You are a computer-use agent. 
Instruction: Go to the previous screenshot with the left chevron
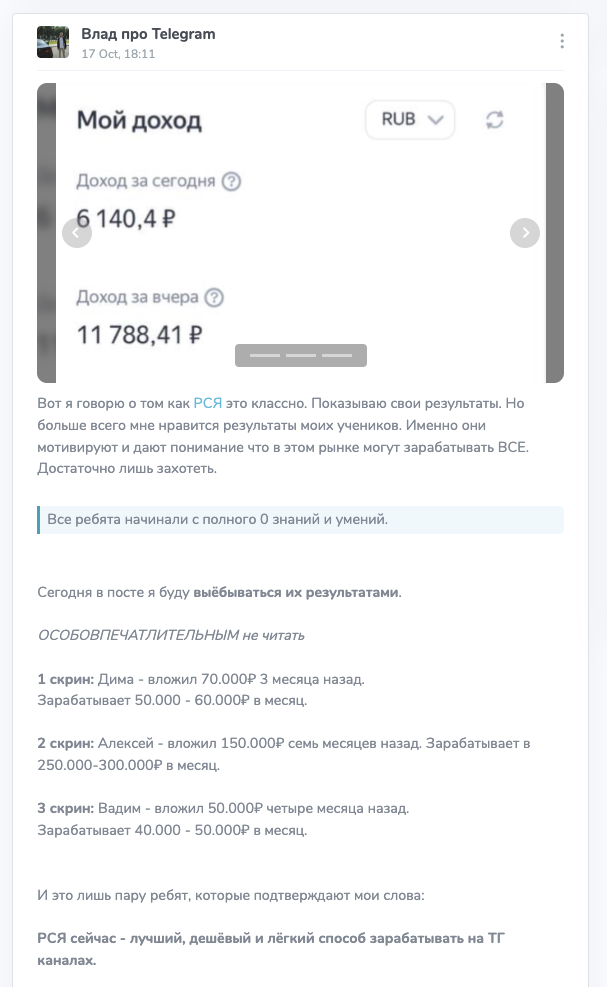pyautogui.click(x=77, y=233)
